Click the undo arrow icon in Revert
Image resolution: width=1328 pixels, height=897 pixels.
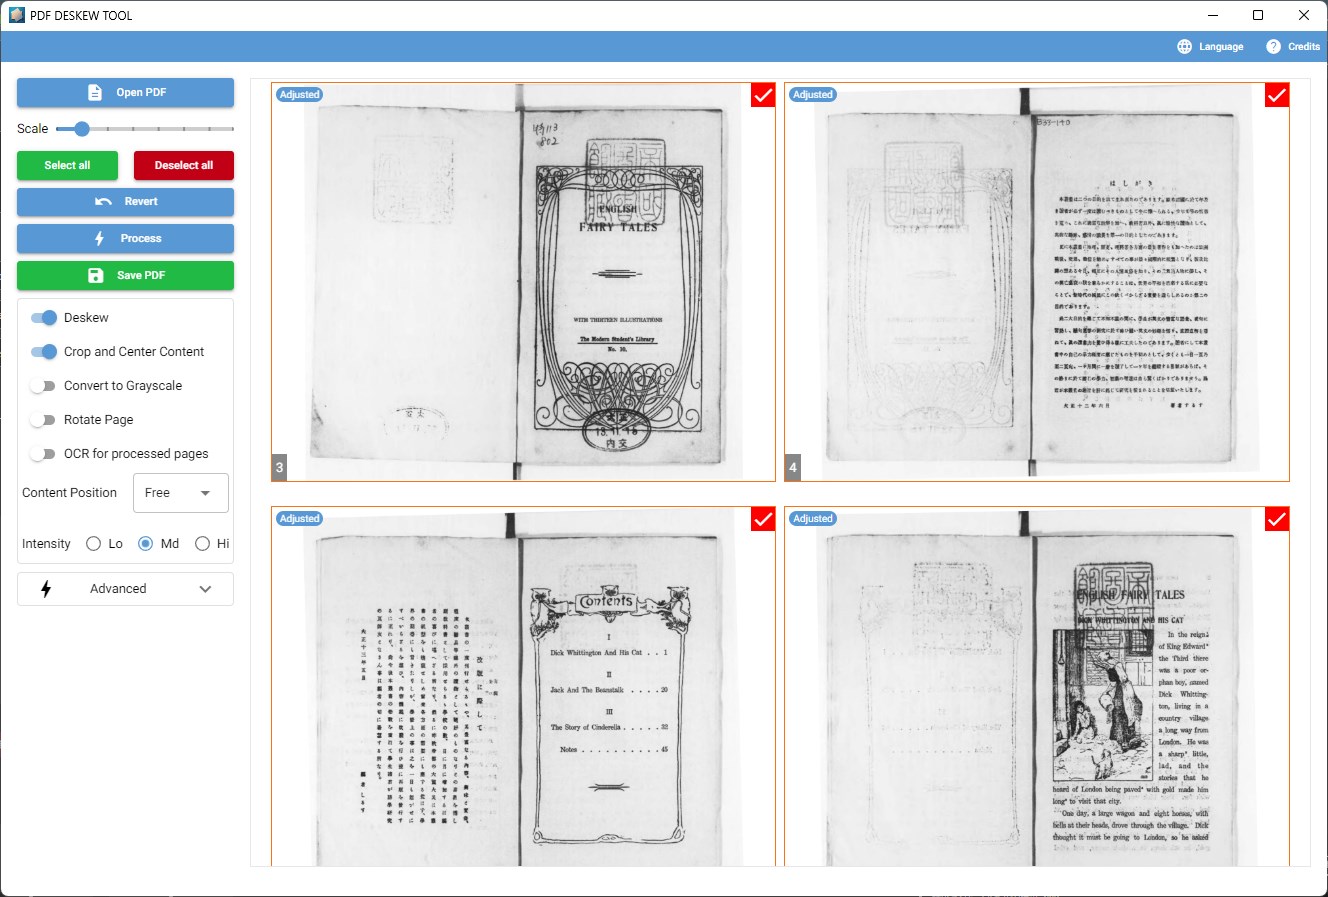[103, 201]
